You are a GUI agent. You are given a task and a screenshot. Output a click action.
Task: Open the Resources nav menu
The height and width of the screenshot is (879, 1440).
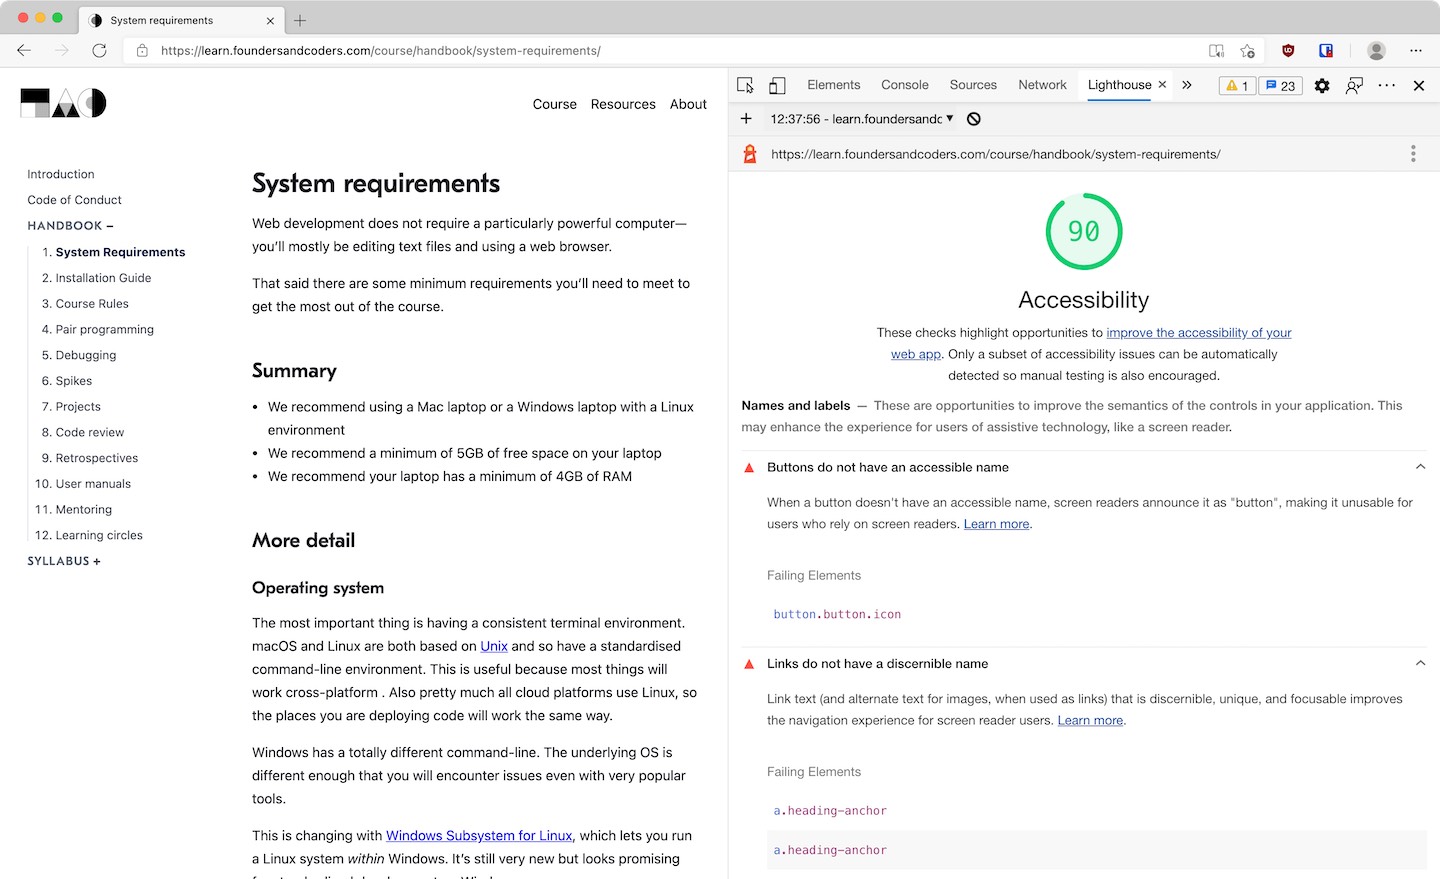click(623, 104)
